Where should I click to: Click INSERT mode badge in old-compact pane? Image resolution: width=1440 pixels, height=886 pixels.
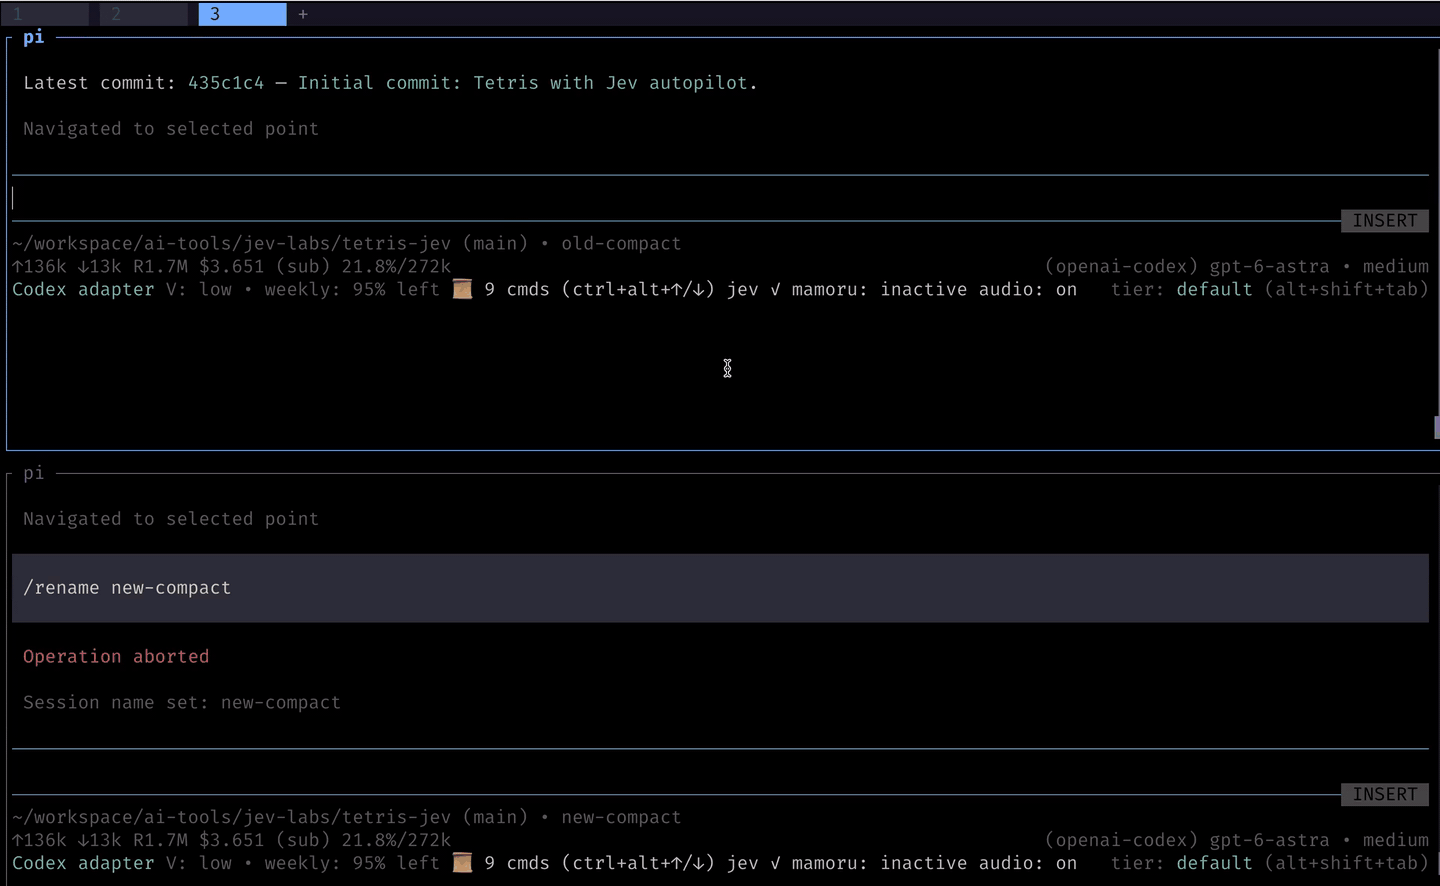point(1385,221)
